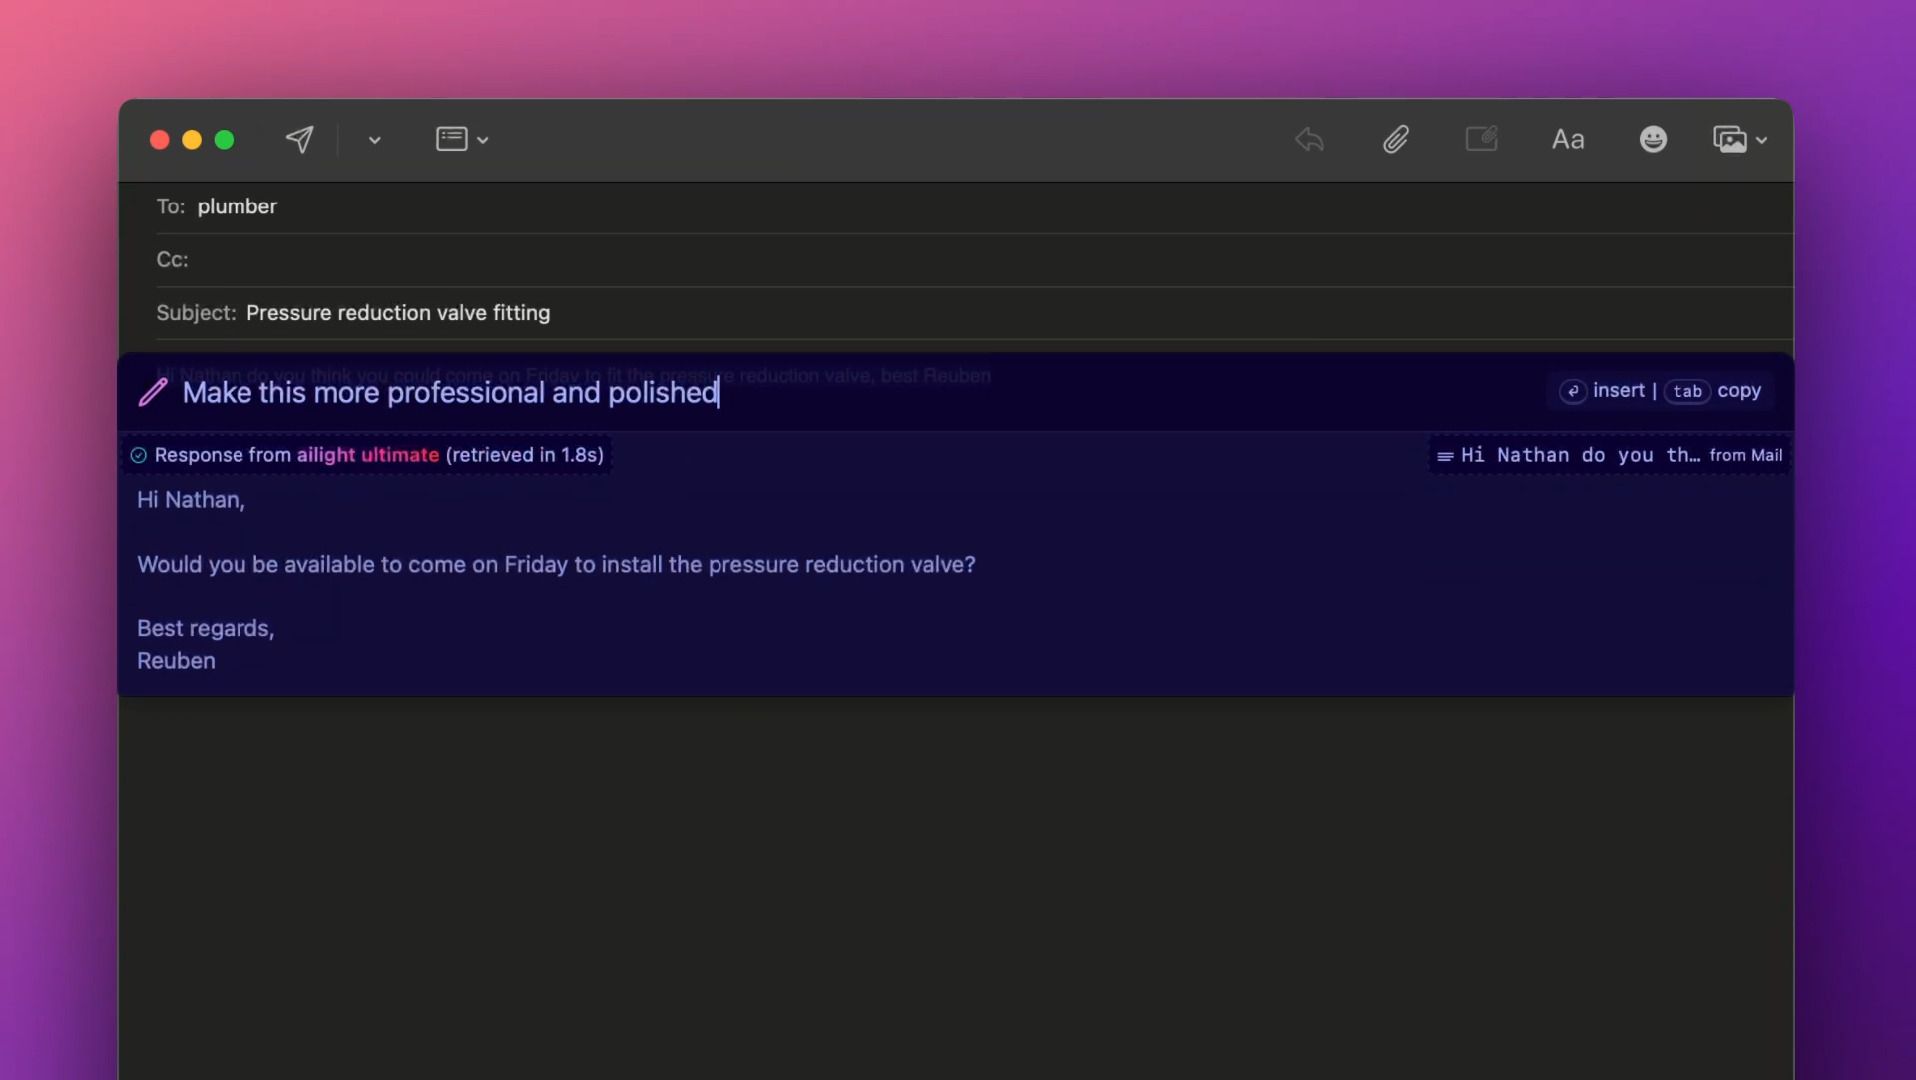Click the green maximize traffic light
Image resolution: width=1916 pixels, height=1080 pixels.
click(x=224, y=139)
